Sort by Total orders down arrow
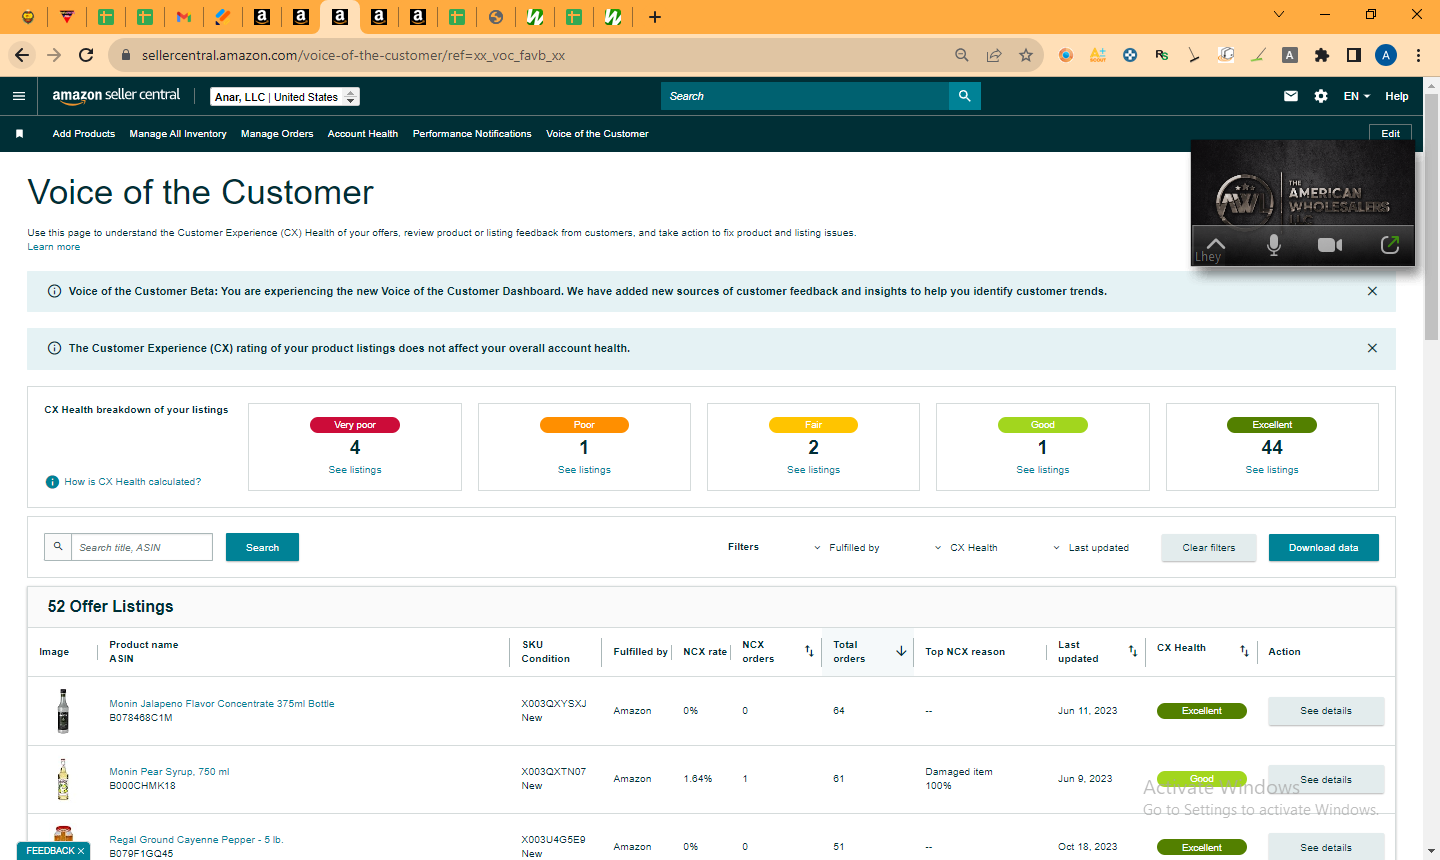 (901, 651)
